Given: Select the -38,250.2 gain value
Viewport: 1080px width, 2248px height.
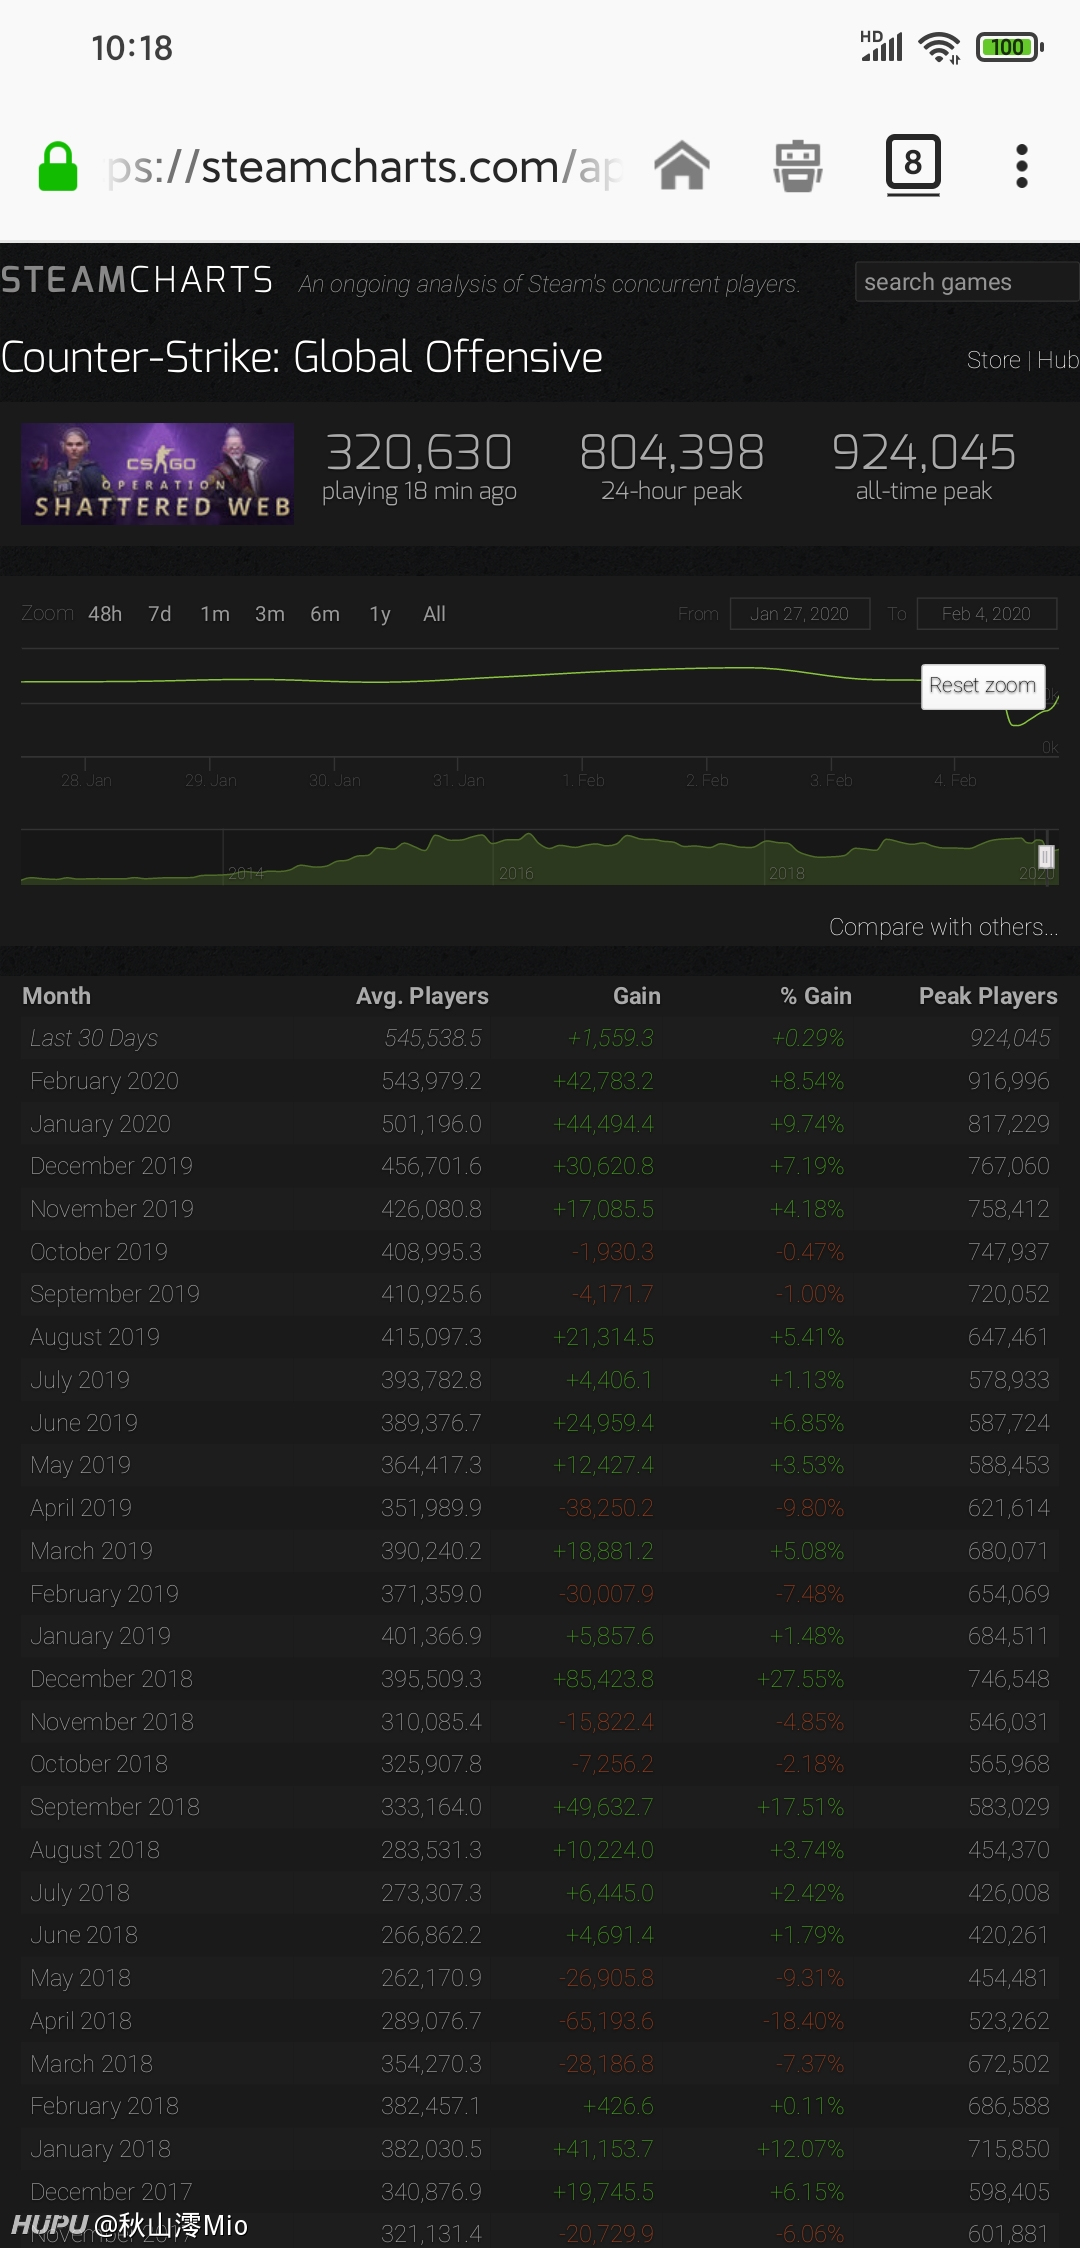Looking at the screenshot, I should pyautogui.click(x=606, y=1508).
